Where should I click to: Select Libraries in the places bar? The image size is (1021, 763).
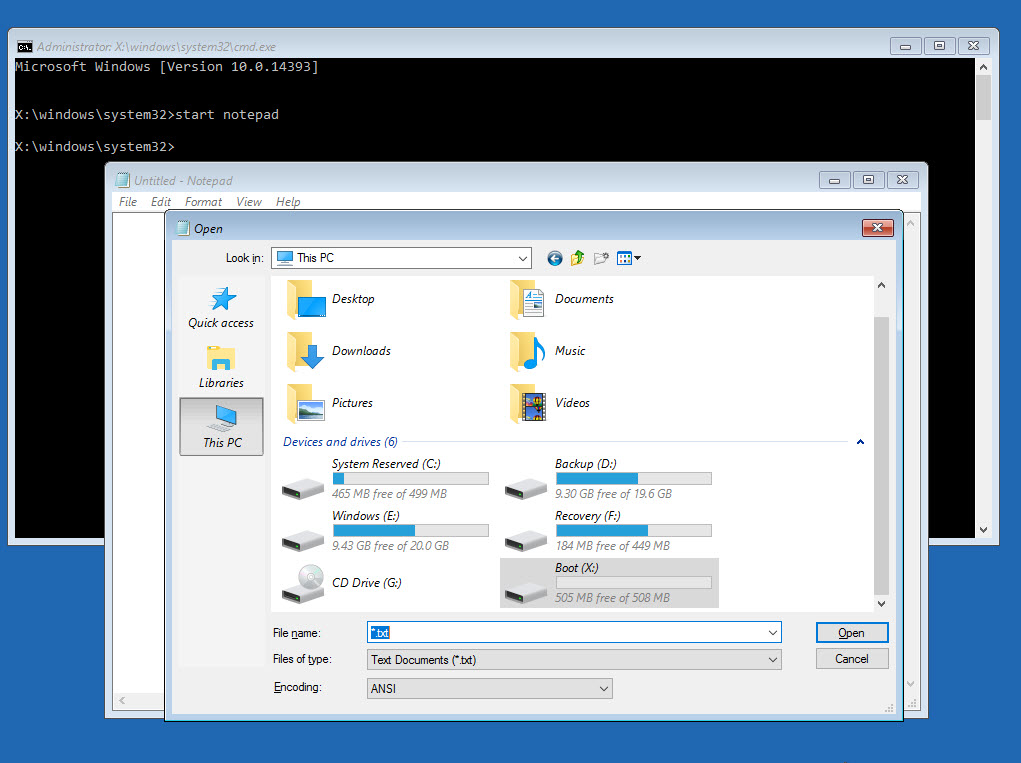(221, 367)
